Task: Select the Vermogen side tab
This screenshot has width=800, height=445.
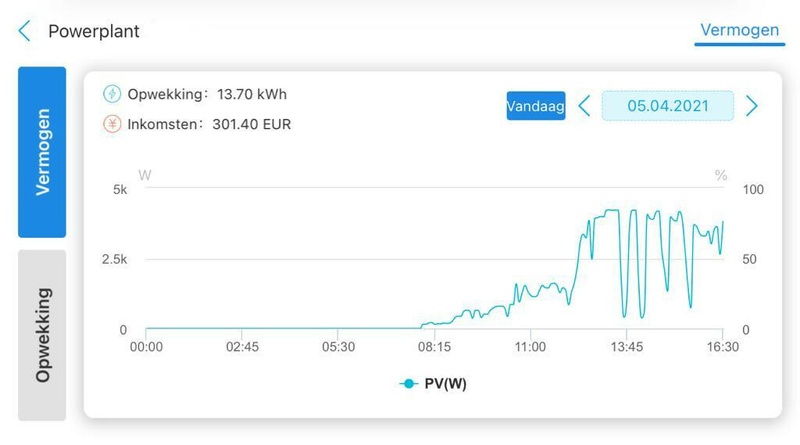Action: tap(42, 152)
